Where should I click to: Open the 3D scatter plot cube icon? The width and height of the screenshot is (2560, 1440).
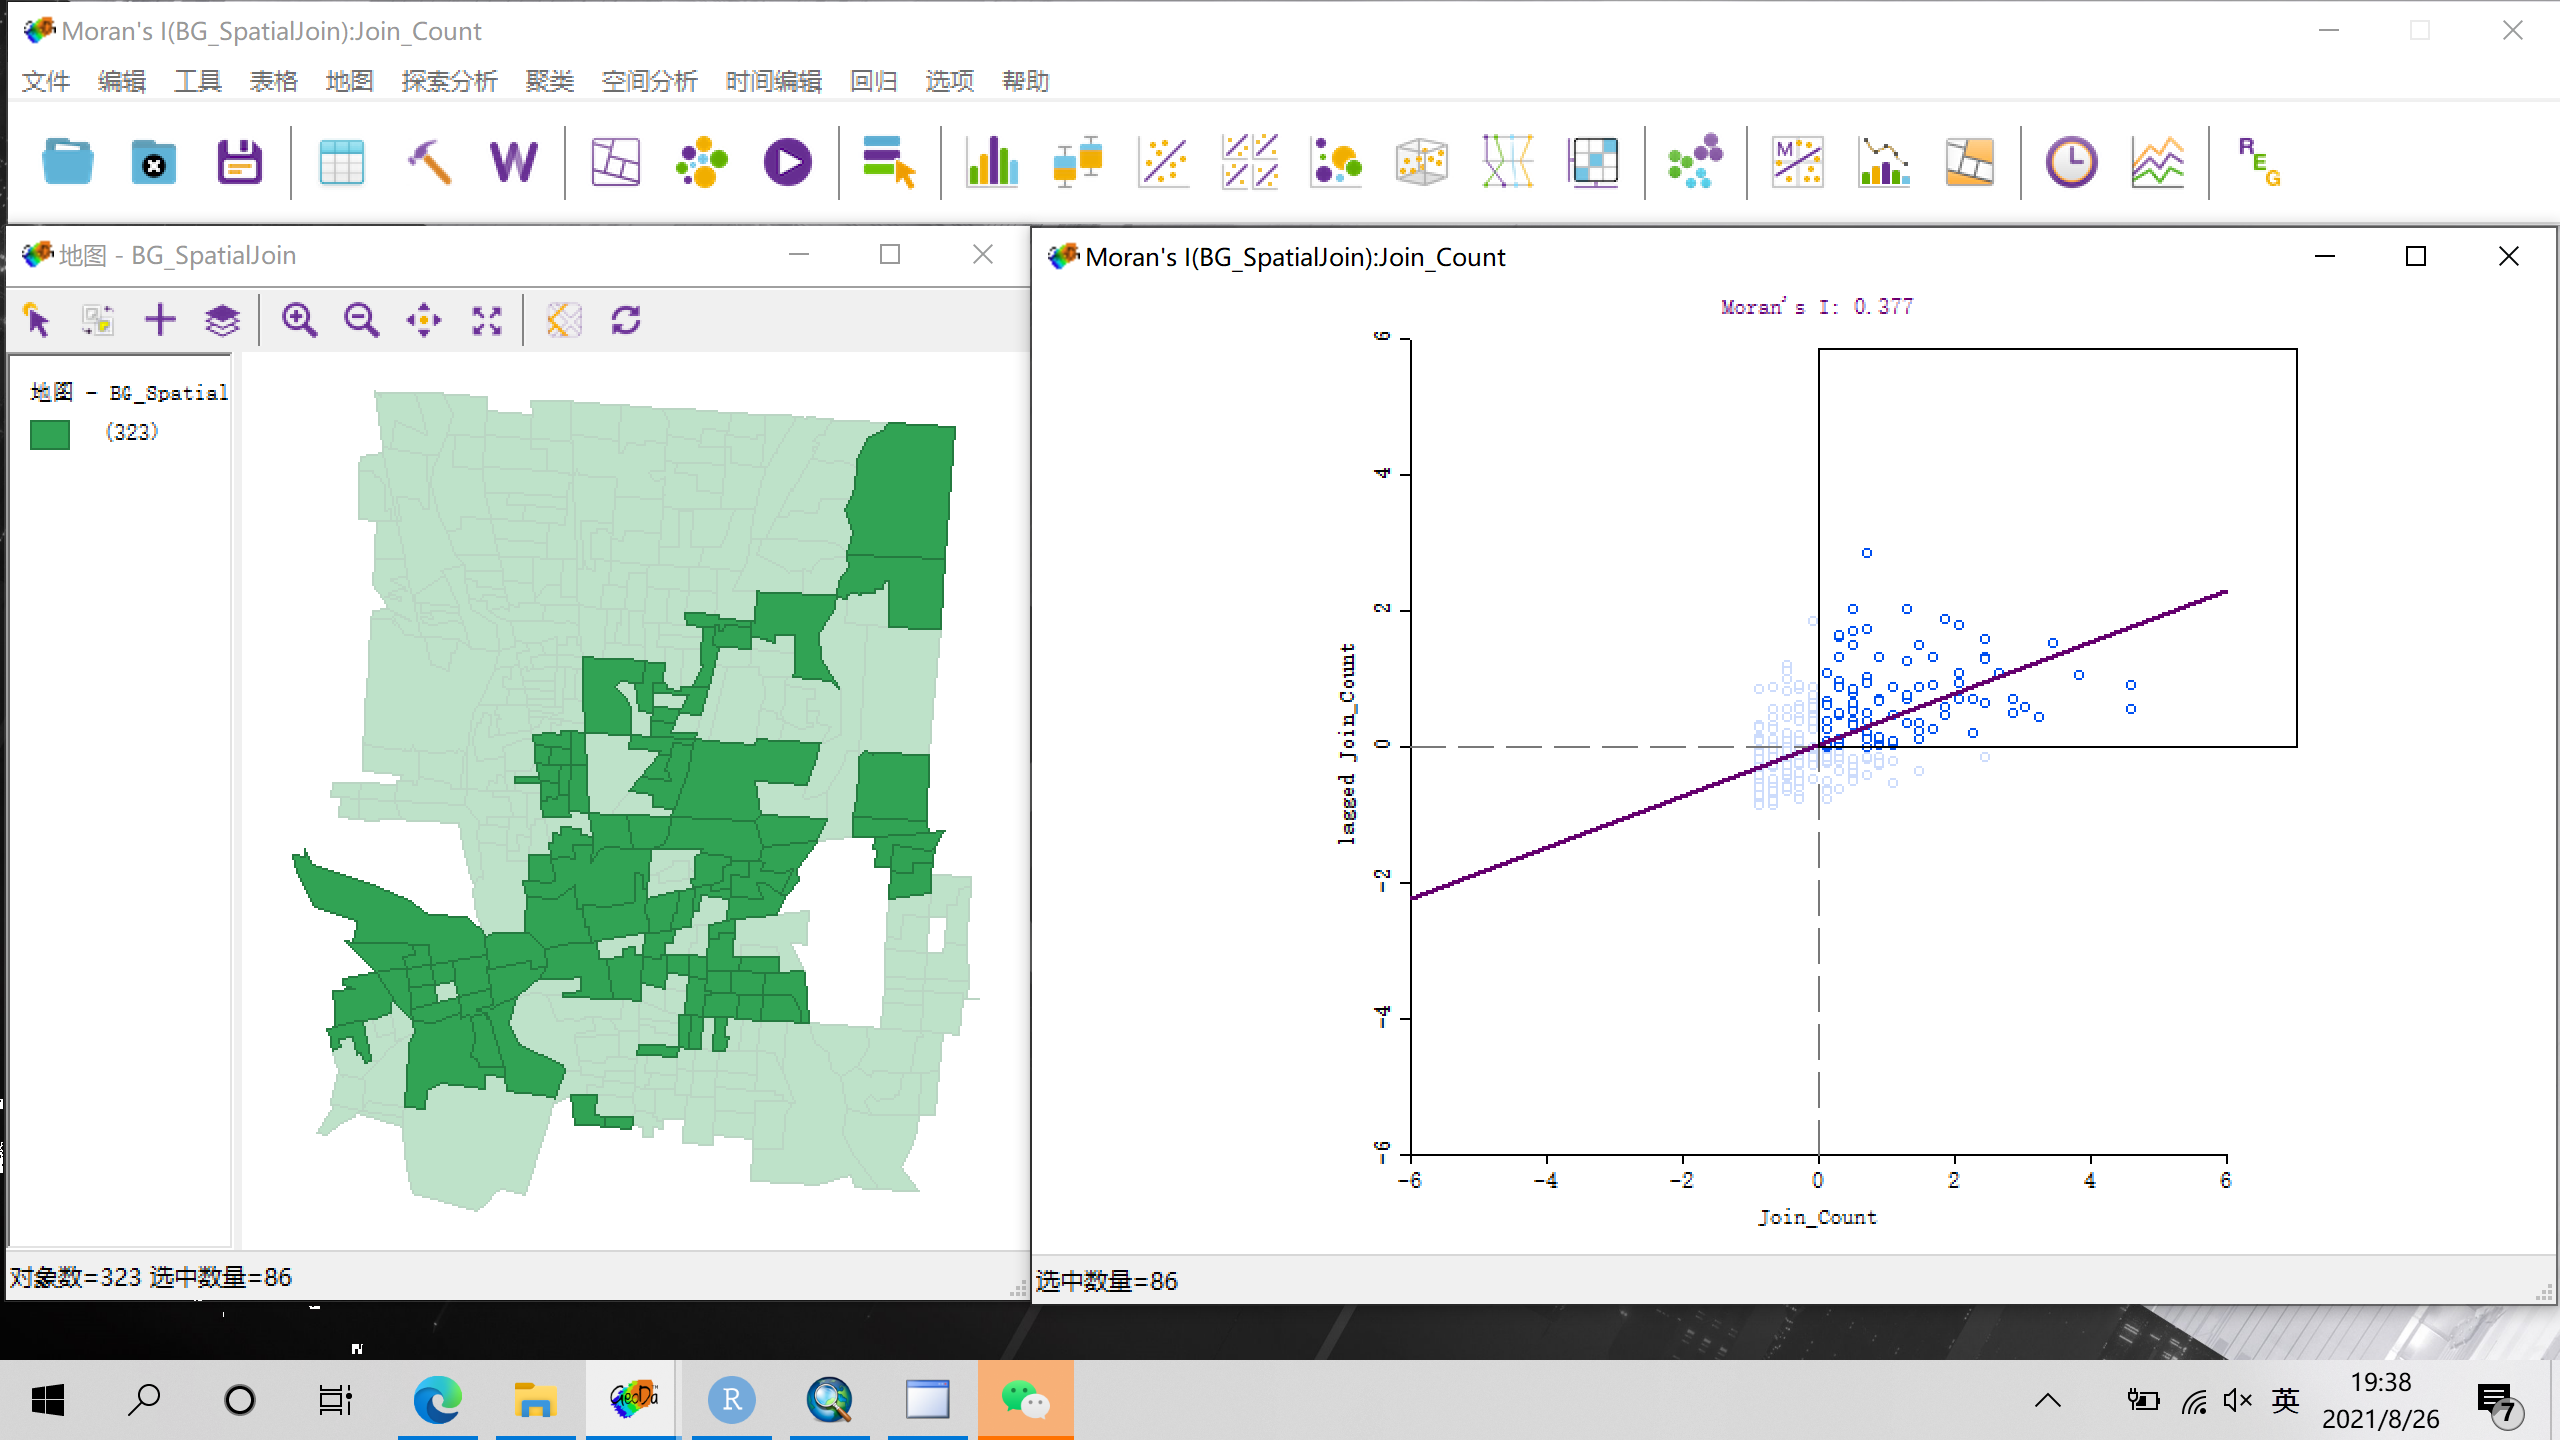(1422, 162)
